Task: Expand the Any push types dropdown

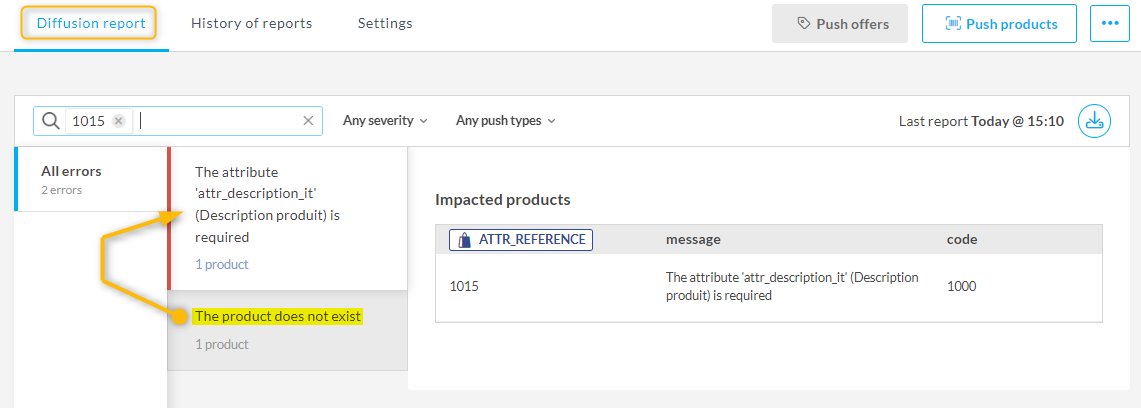Action: pyautogui.click(x=505, y=121)
